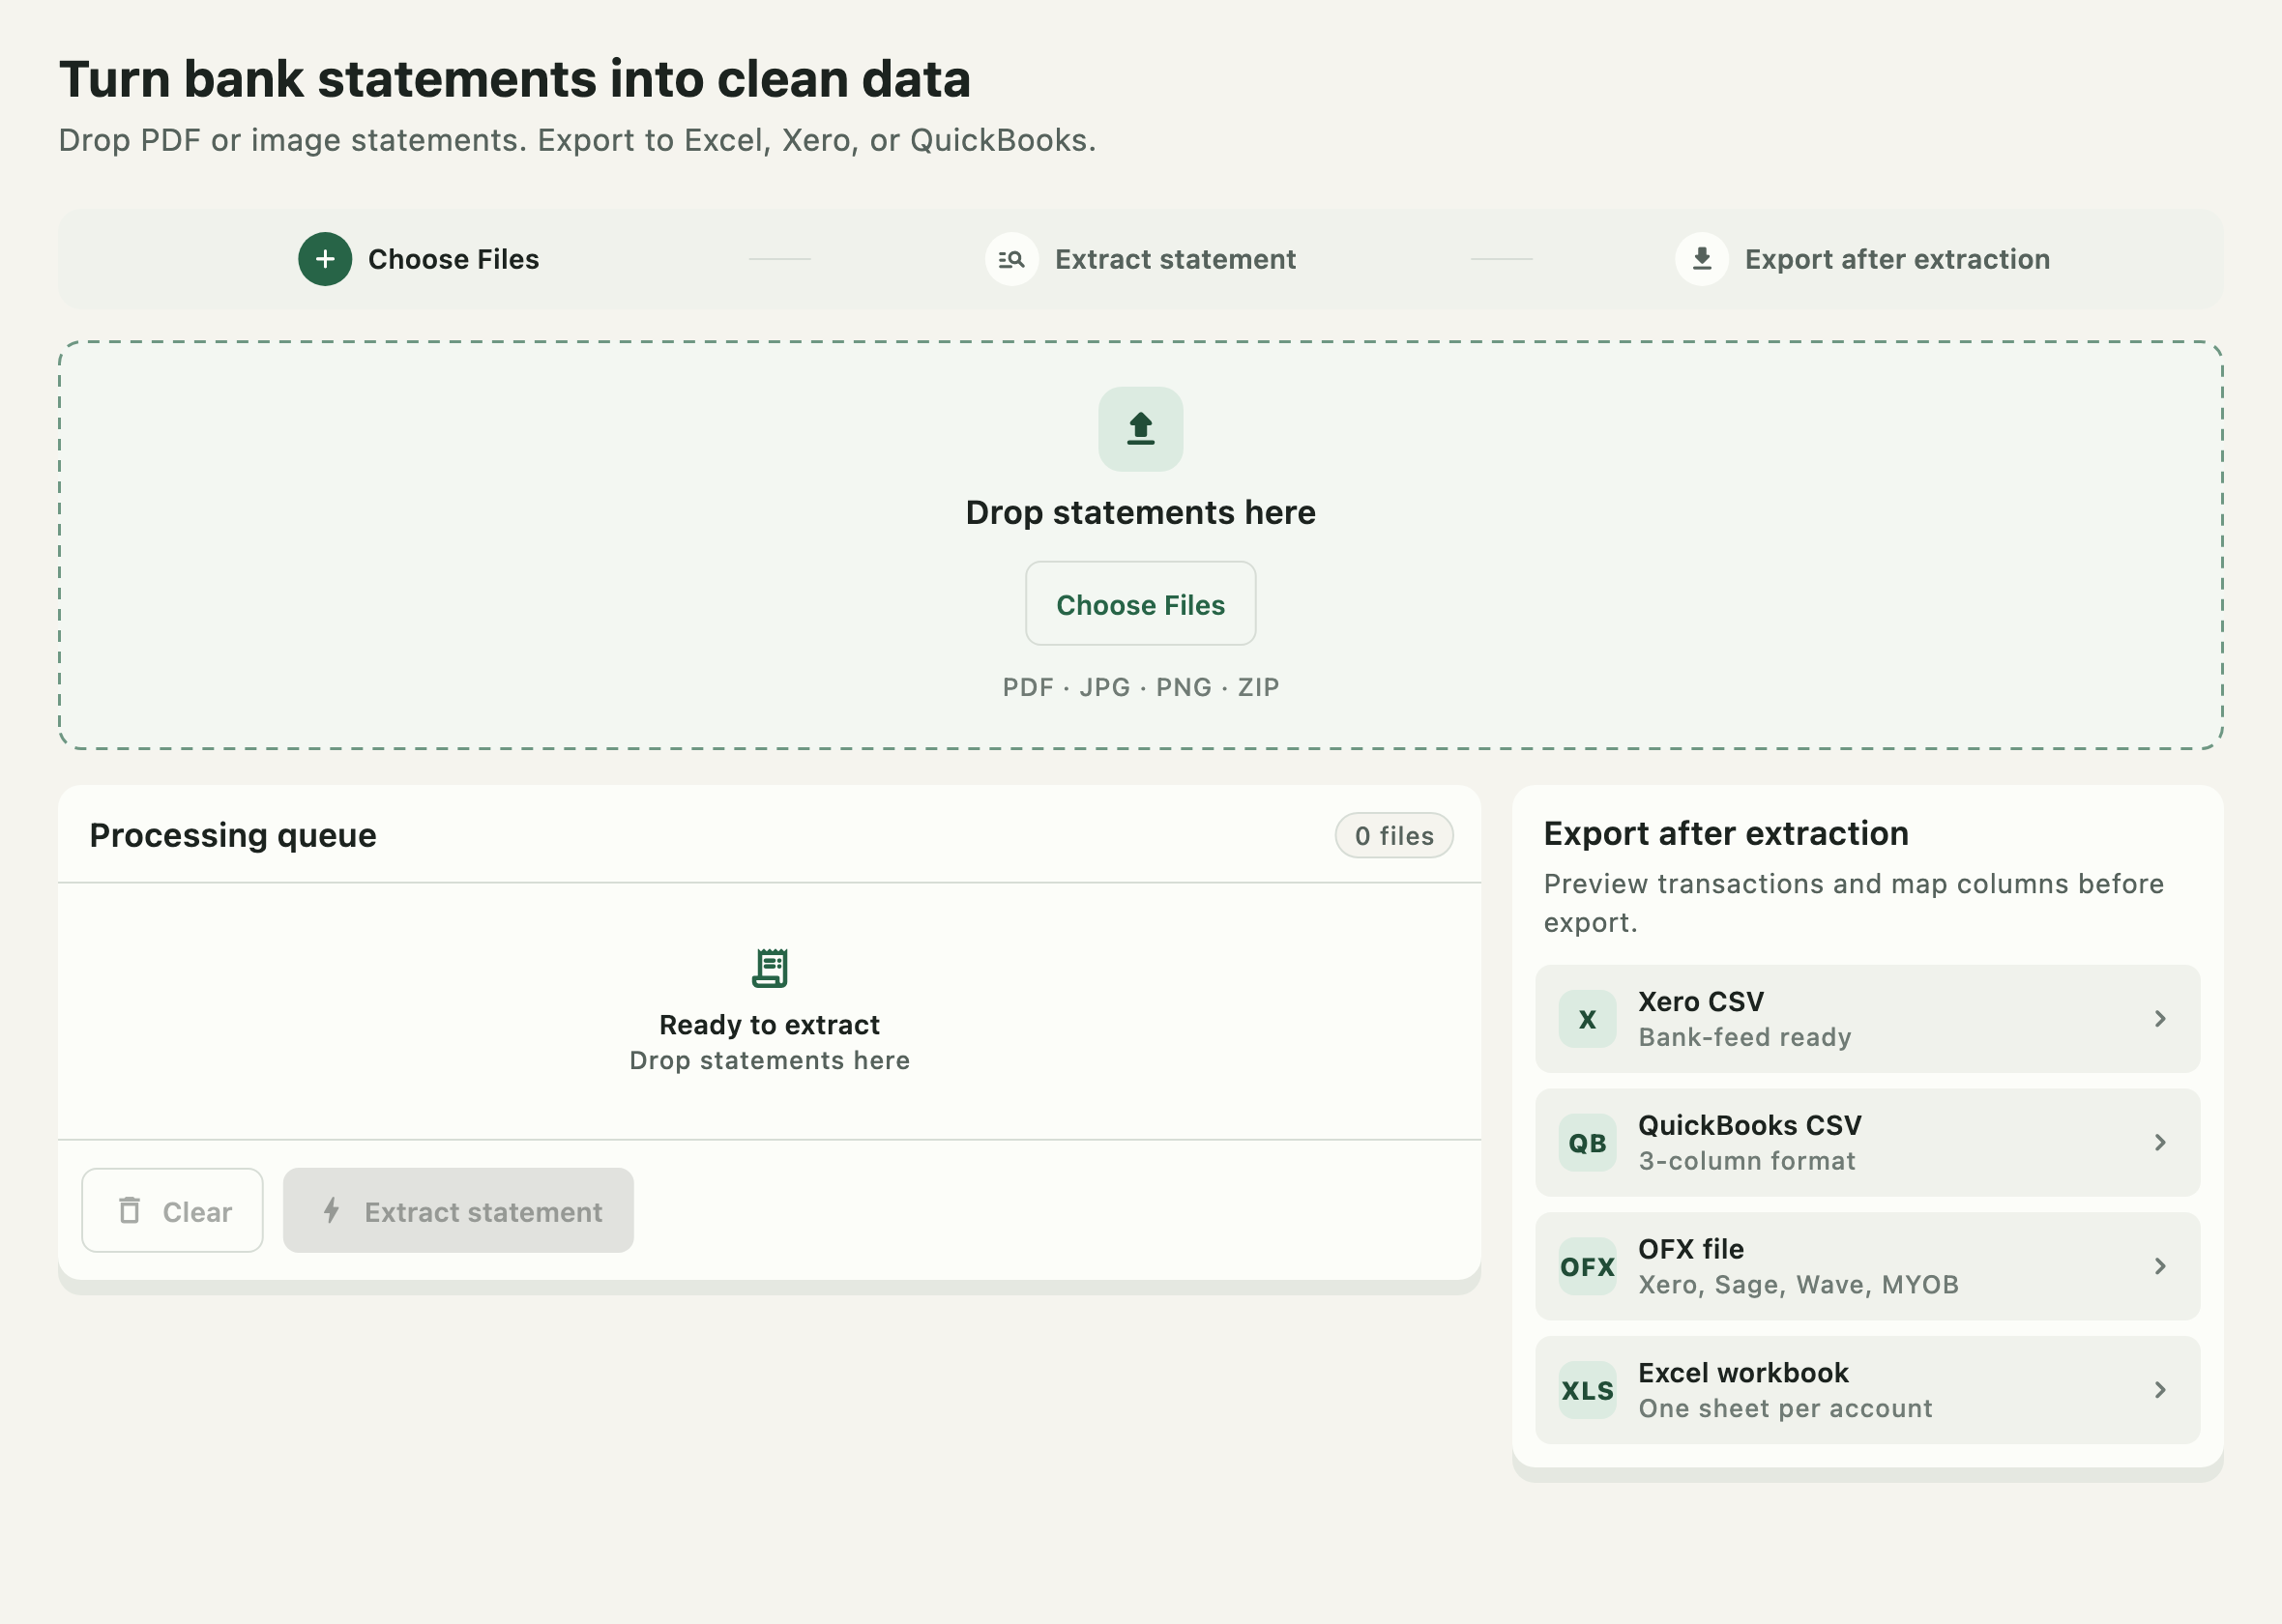Click the Xero X badge icon
This screenshot has width=2282, height=1624.
click(1587, 1019)
